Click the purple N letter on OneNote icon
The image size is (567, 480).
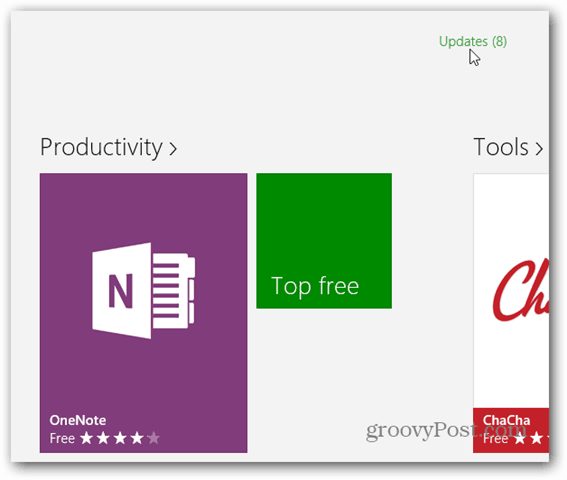coord(121,291)
